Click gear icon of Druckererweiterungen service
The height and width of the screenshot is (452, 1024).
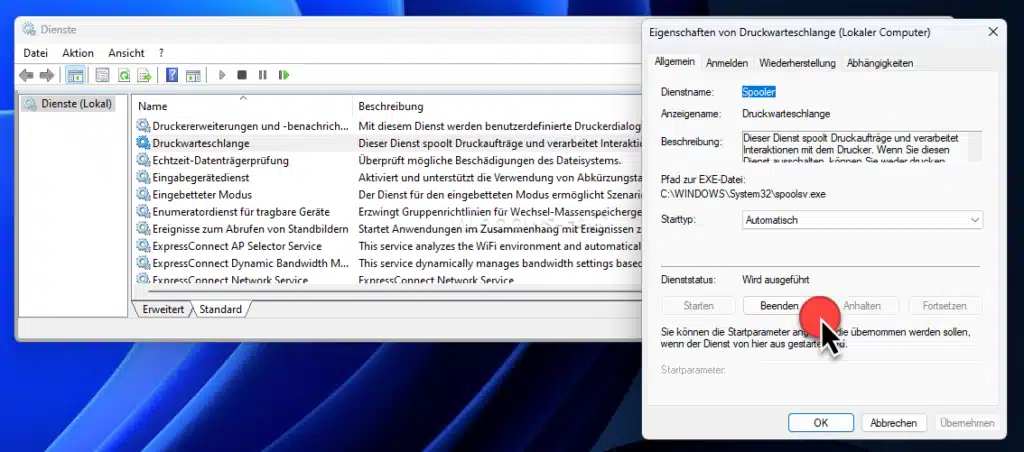(143, 125)
